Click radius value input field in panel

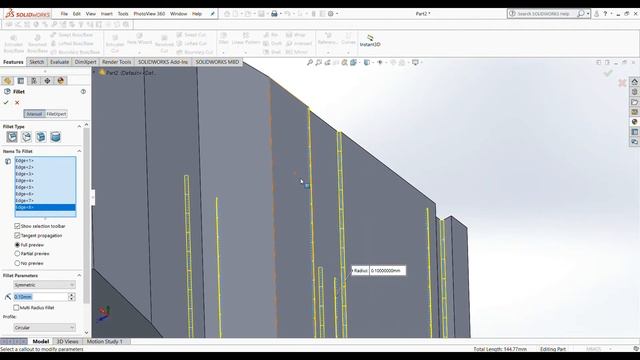click(40, 297)
